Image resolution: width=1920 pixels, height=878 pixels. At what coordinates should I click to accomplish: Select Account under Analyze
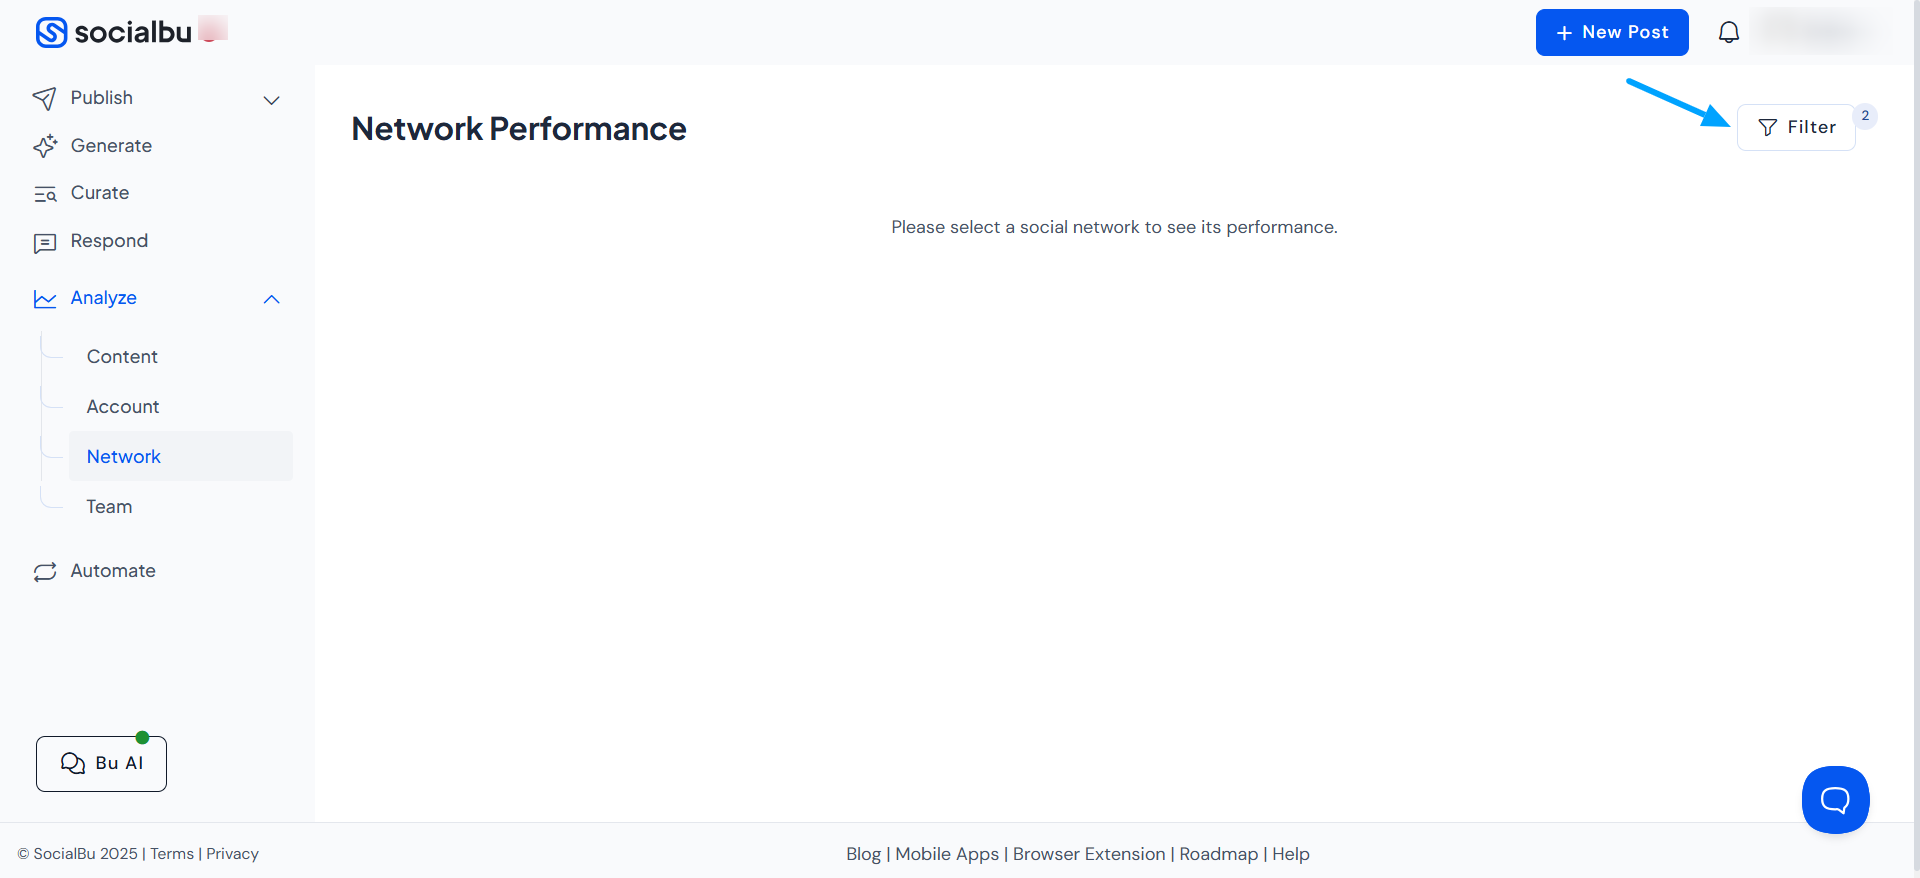click(123, 407)
